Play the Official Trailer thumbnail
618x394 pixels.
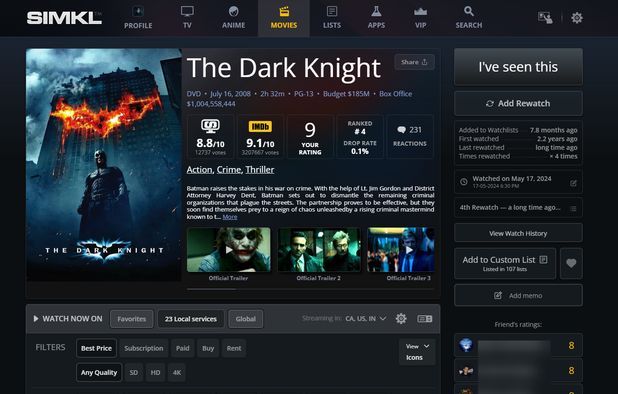click(229, 250)
